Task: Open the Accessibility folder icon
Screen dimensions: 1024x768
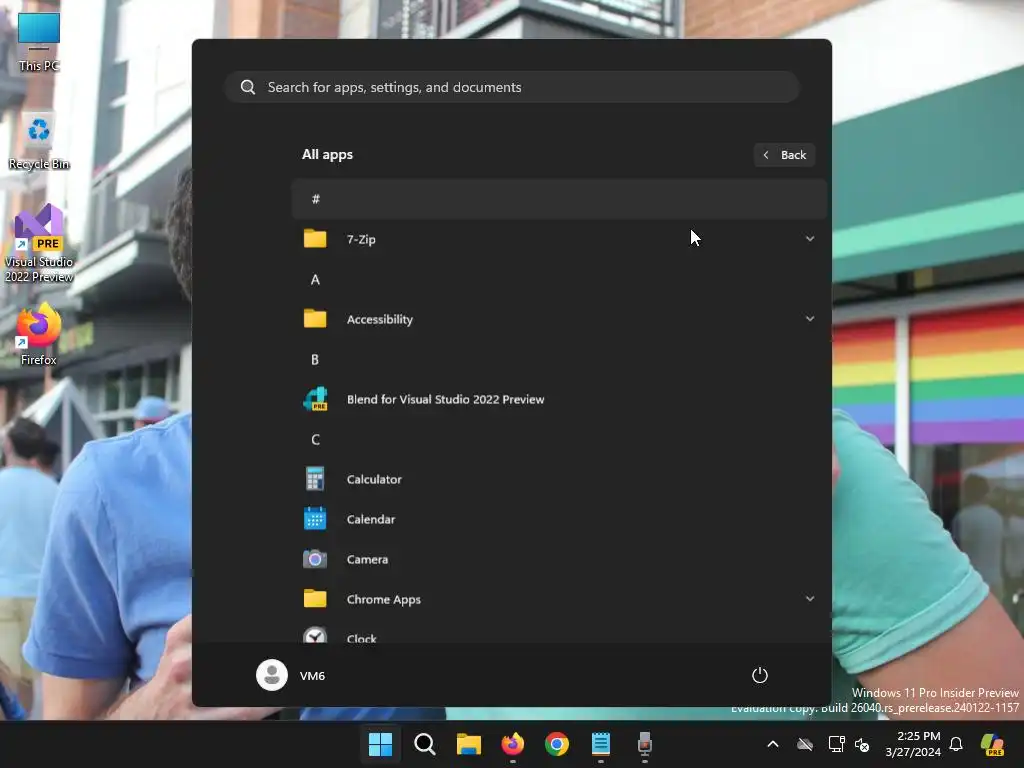Action: pyautogui.click(x=315, y=319)
